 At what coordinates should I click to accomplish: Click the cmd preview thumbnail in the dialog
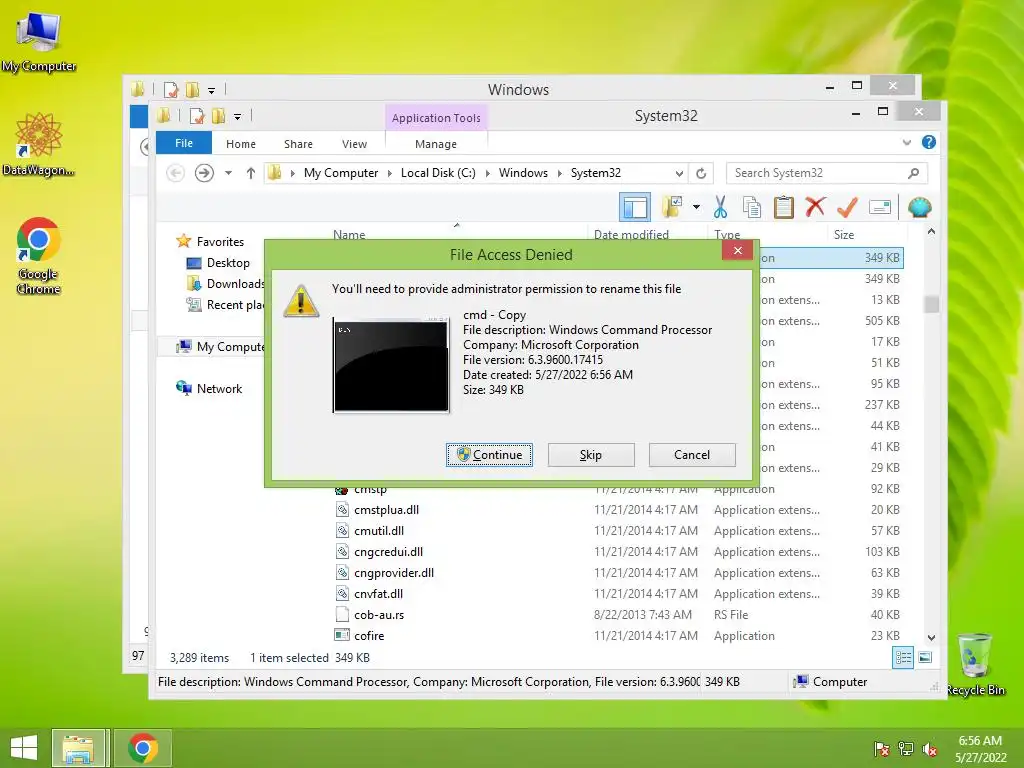click(391, 365)
